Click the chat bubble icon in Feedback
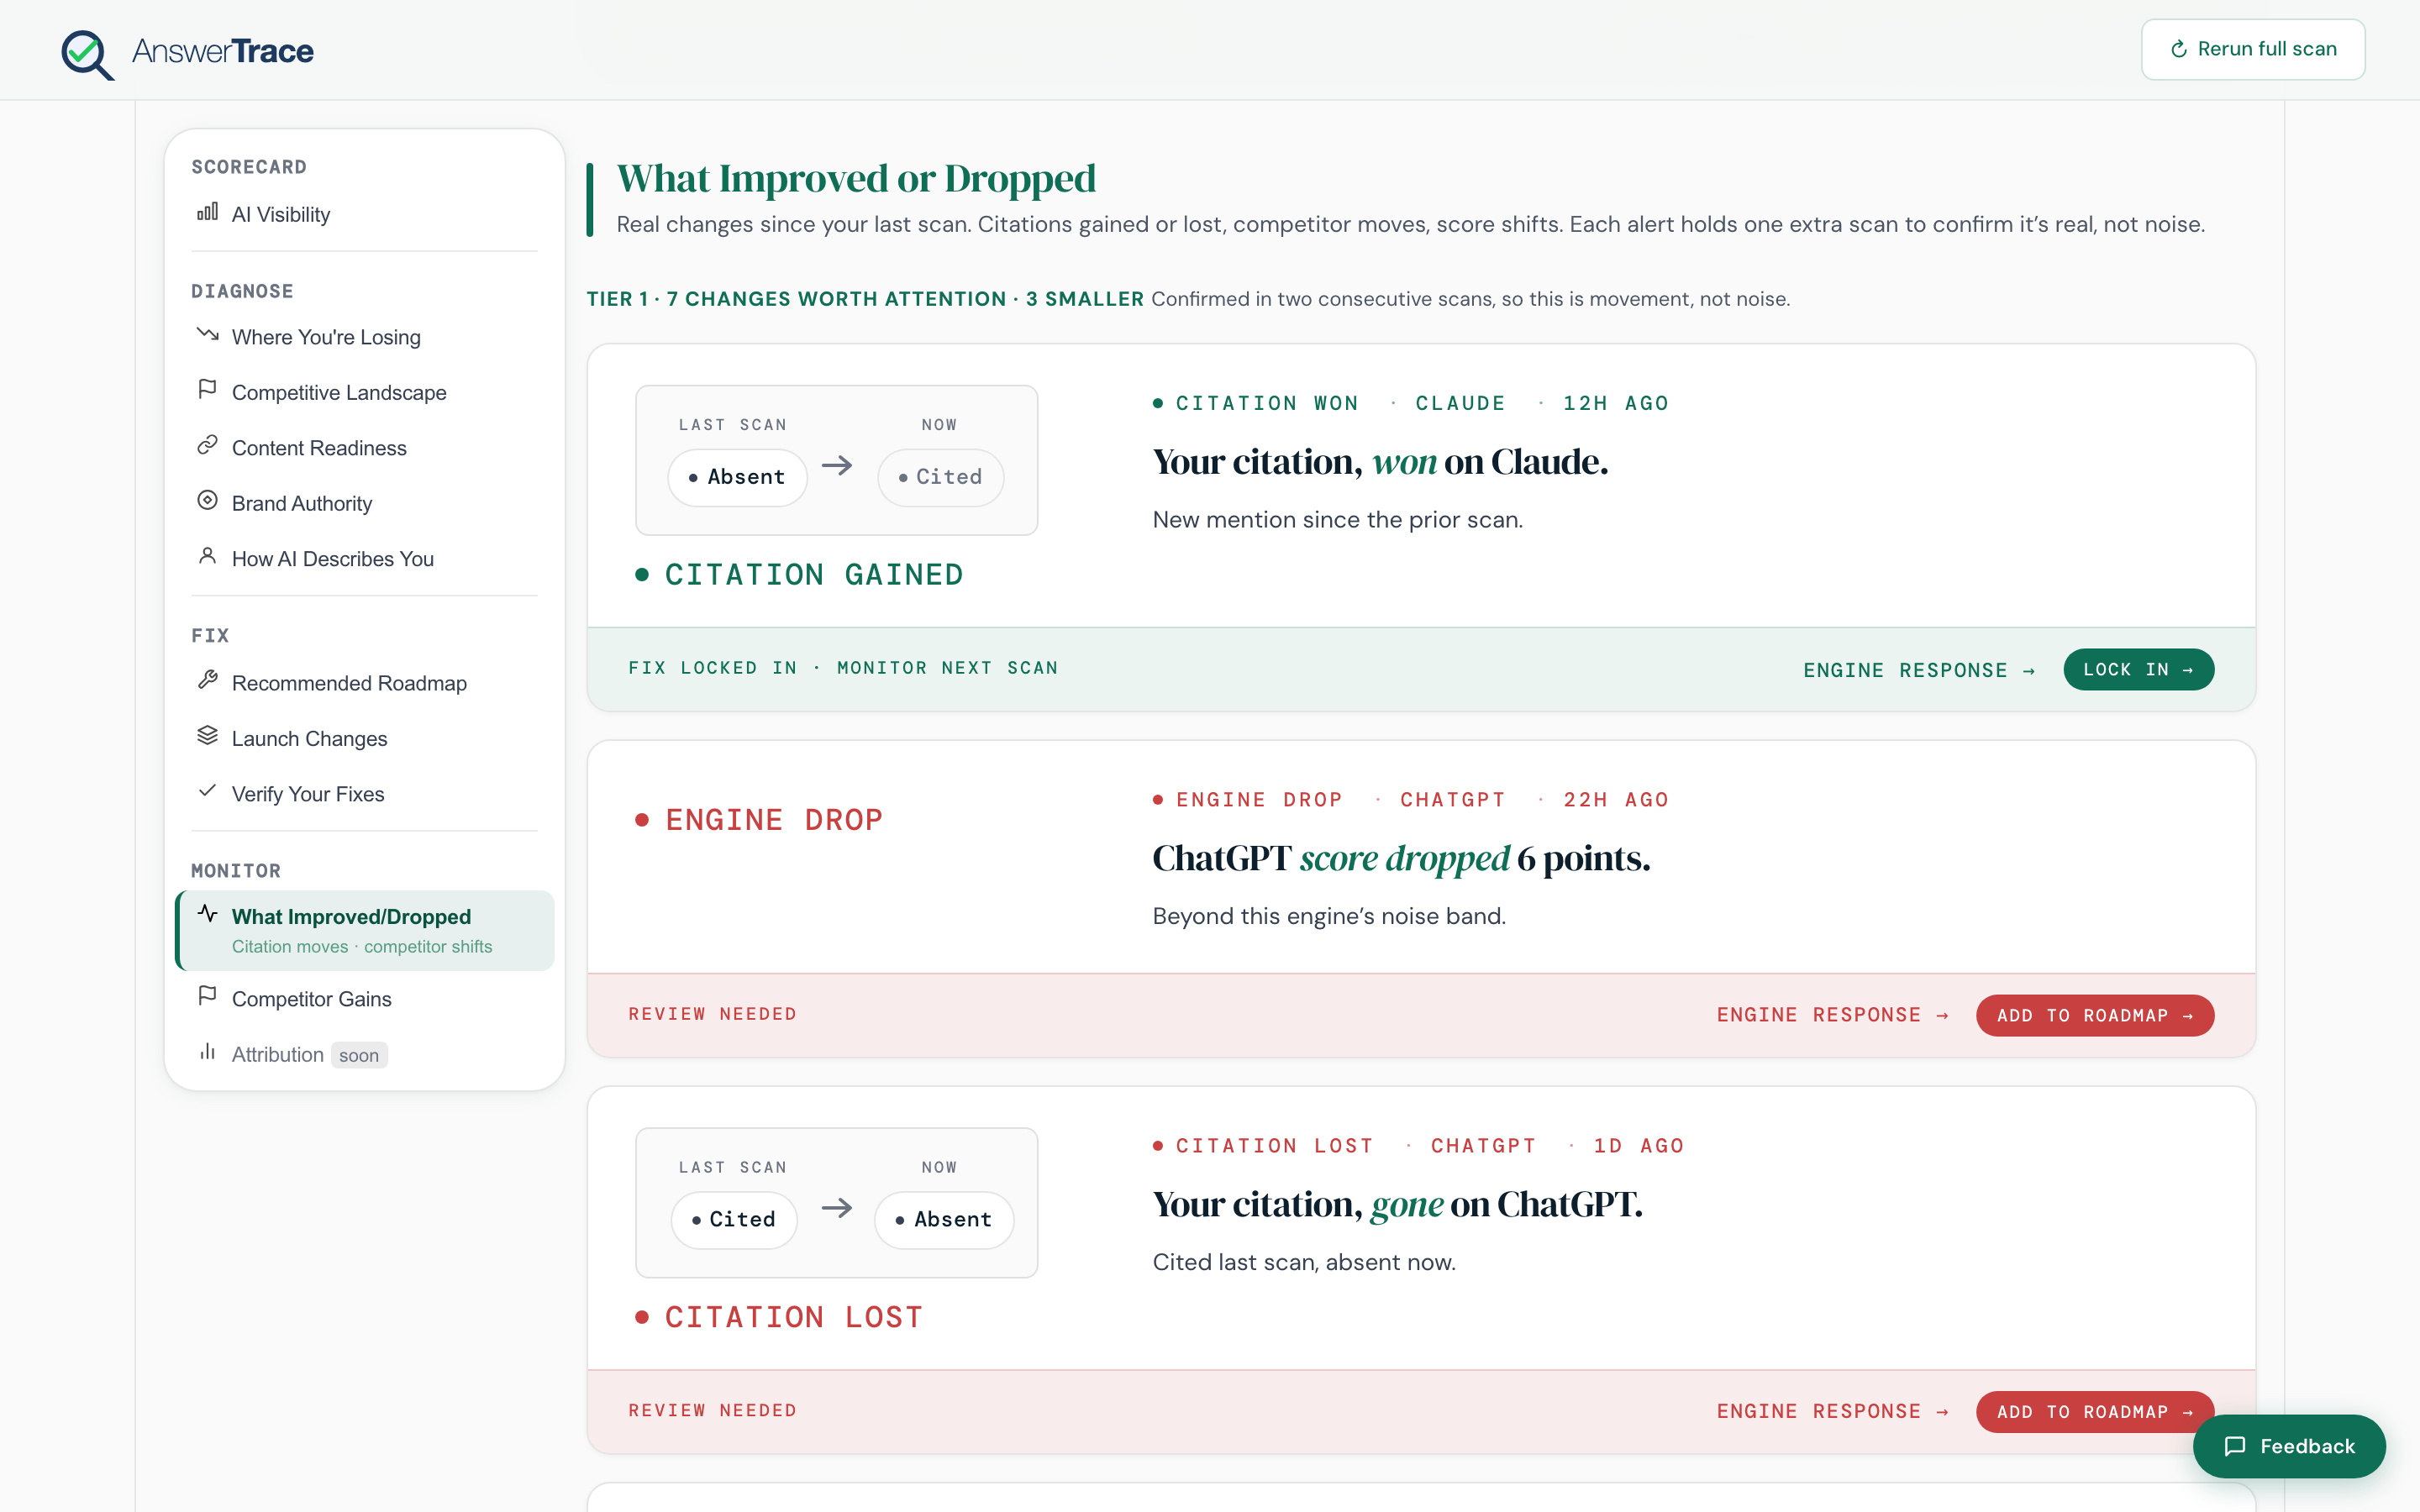This screenshot has width=2420, height=1512. pos(2235,1446)
